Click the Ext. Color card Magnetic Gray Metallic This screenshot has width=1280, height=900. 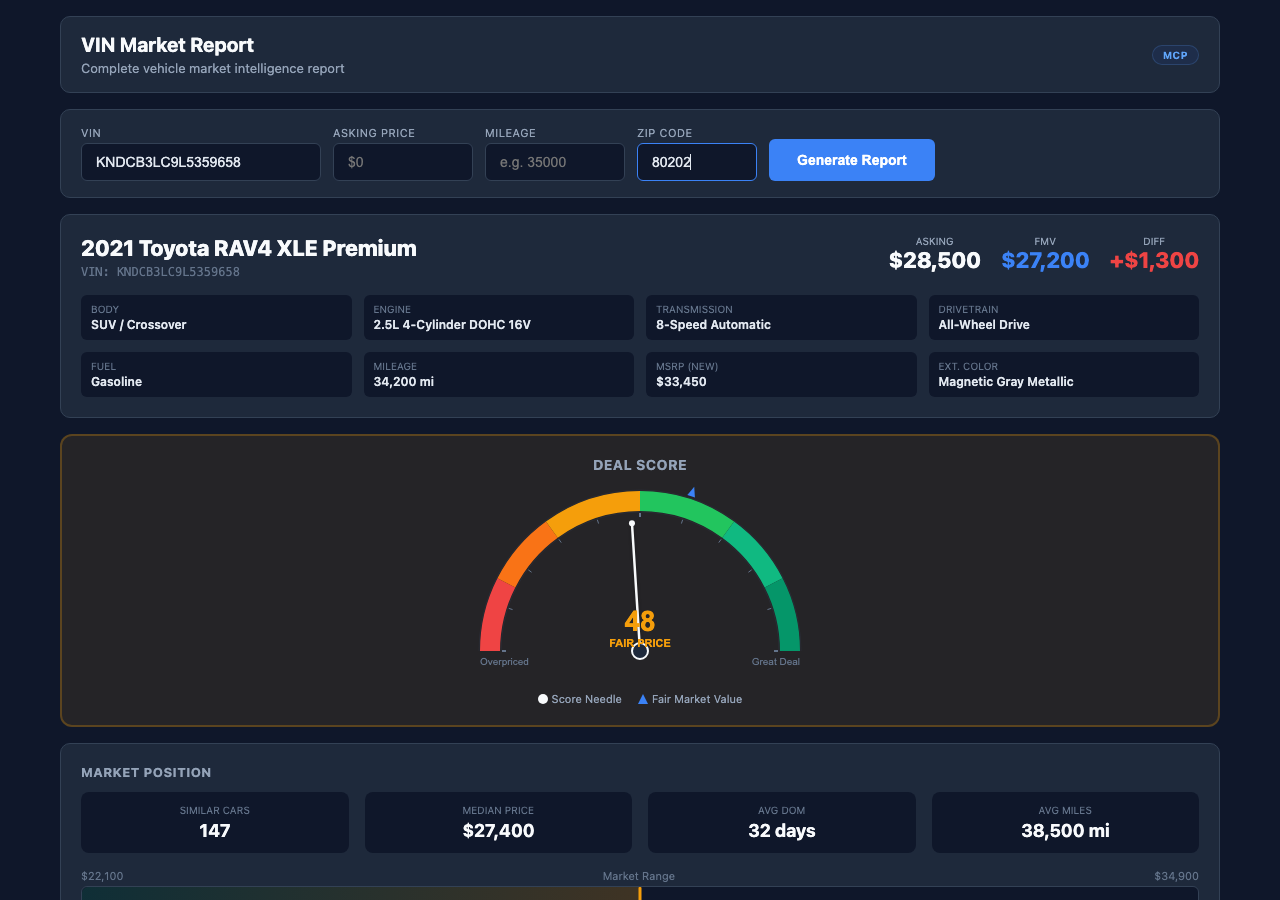pyautogui.click(x=1064, y=374)
